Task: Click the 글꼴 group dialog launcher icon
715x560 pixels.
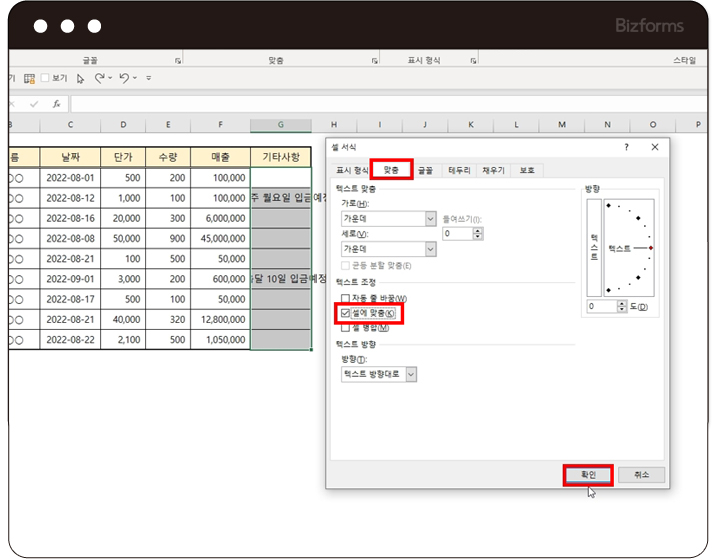Action: (178, 61)
